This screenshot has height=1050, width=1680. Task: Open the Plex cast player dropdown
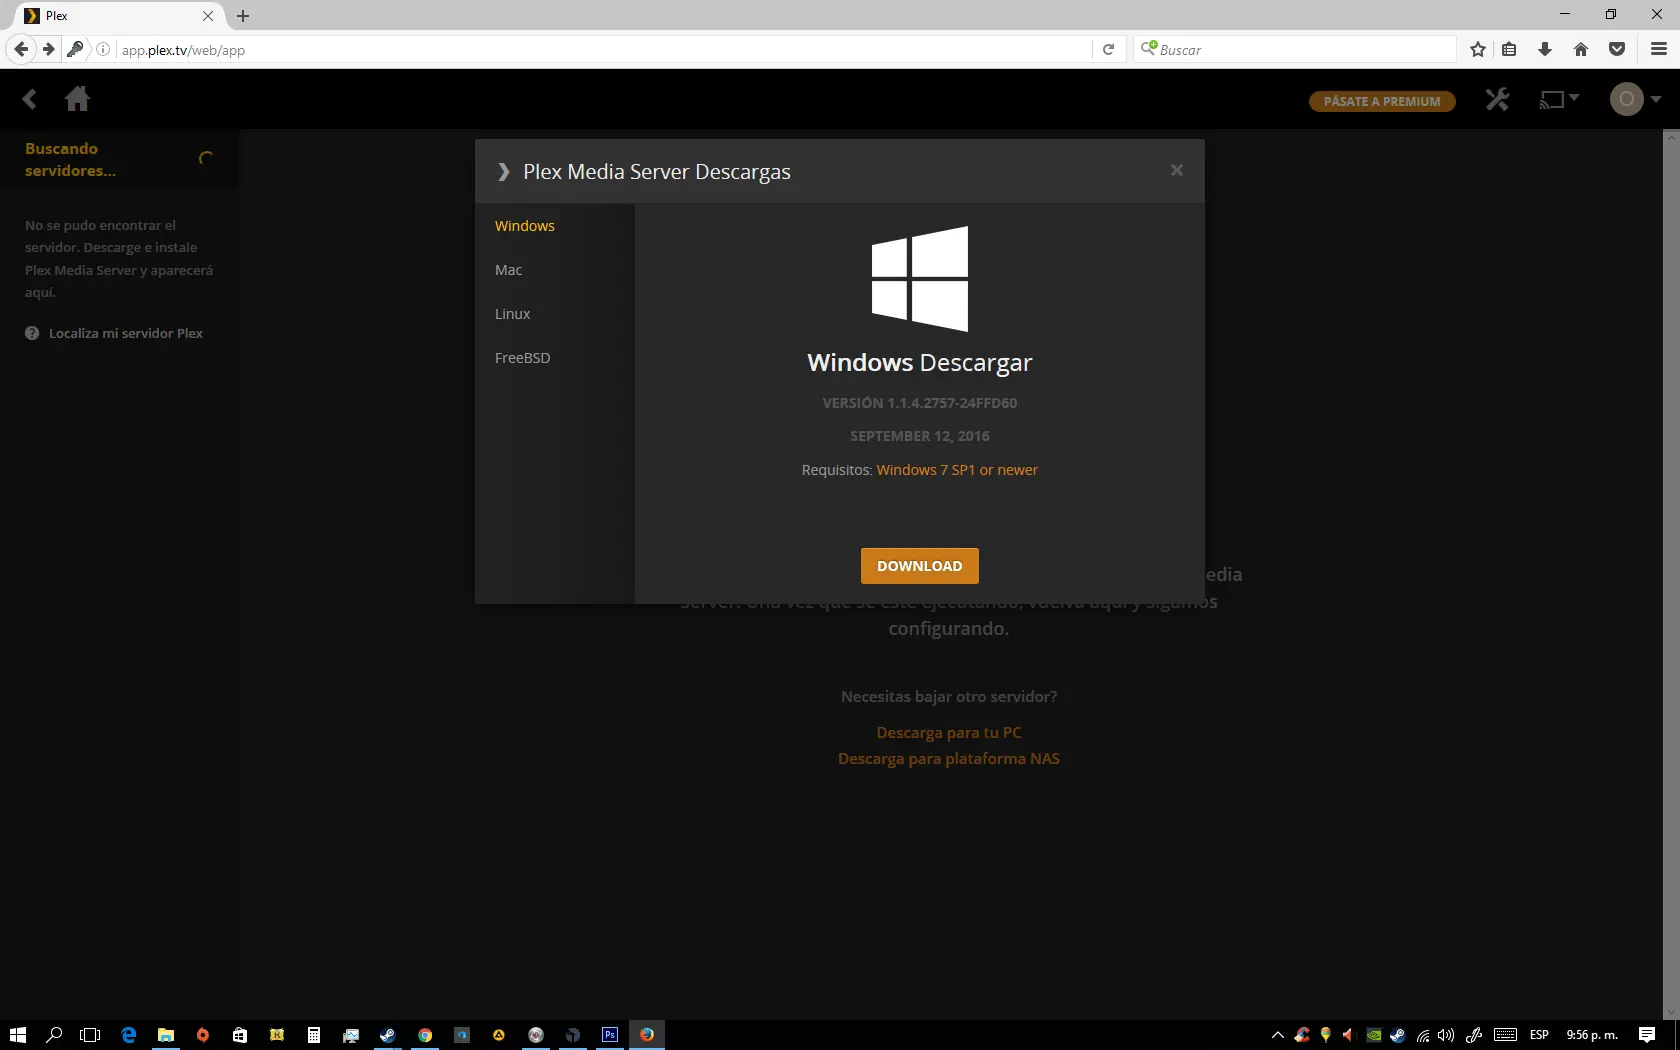[x=1559, y=99]
